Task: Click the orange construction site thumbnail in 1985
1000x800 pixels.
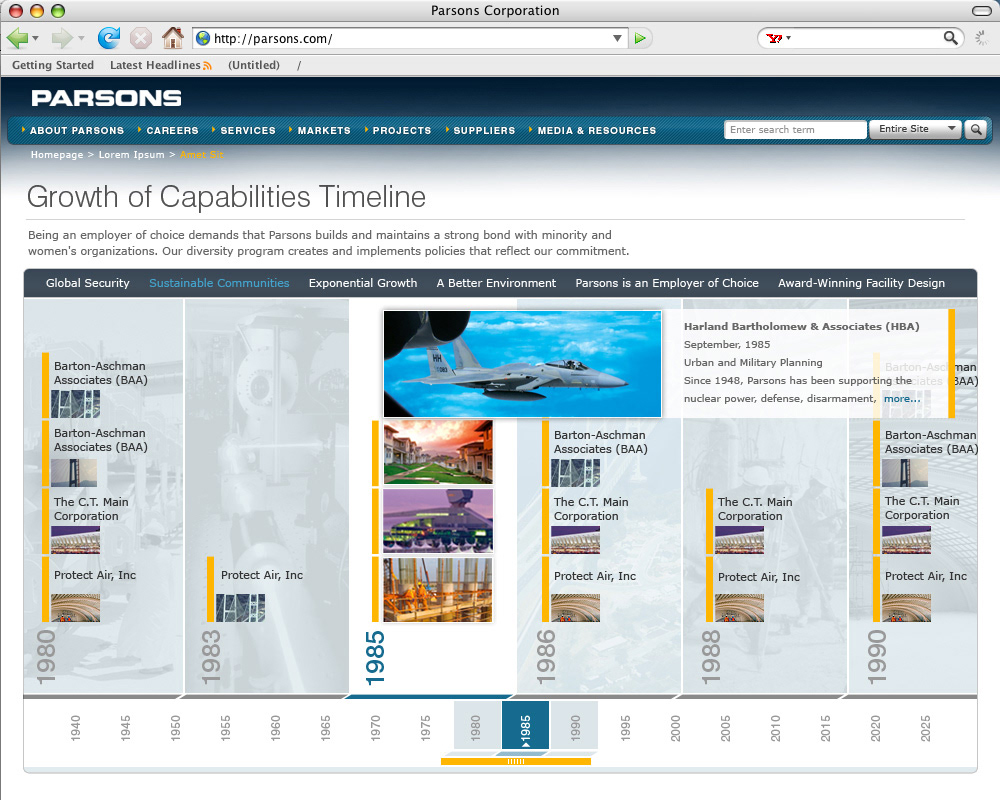Action: click(438, 589)
